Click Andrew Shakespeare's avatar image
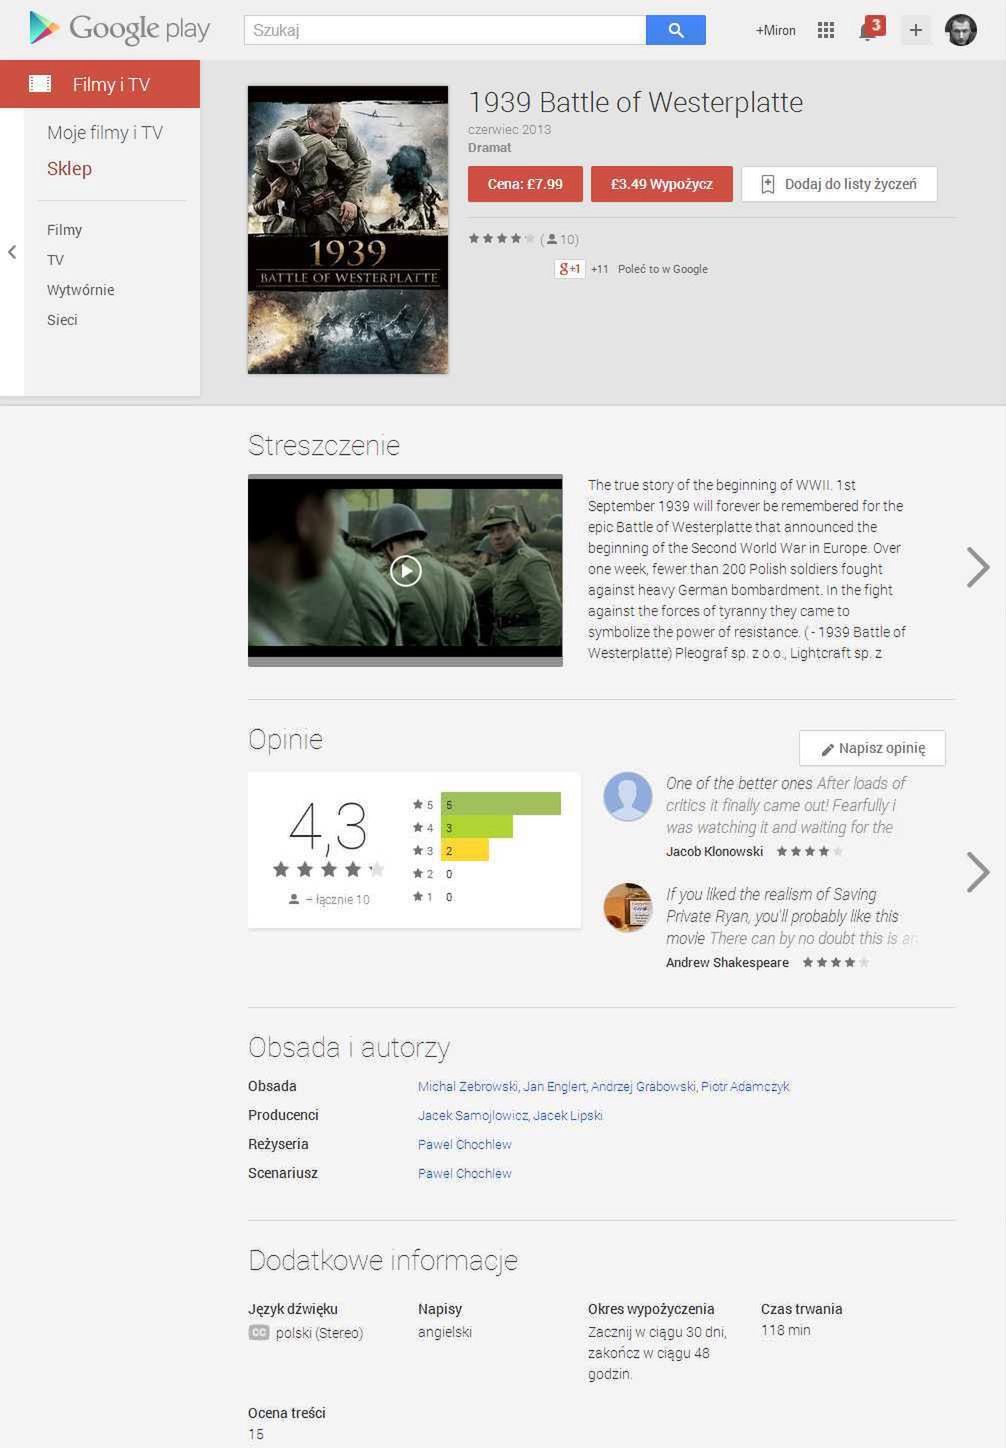The height and width of the screenshot is (1448, 1006). [x=628, y=908]
